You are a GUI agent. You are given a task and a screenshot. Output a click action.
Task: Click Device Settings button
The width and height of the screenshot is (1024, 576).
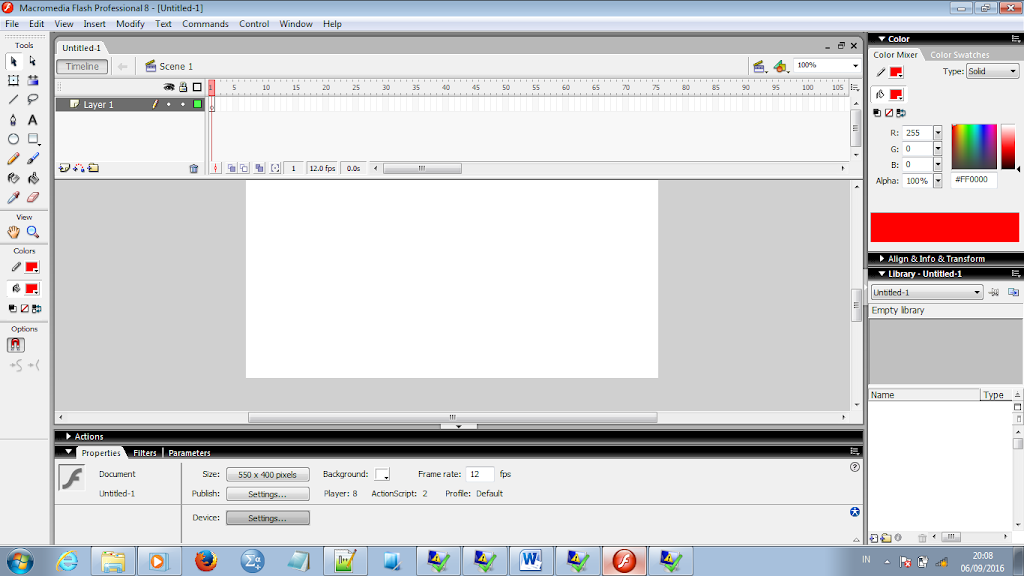point(268,518)
